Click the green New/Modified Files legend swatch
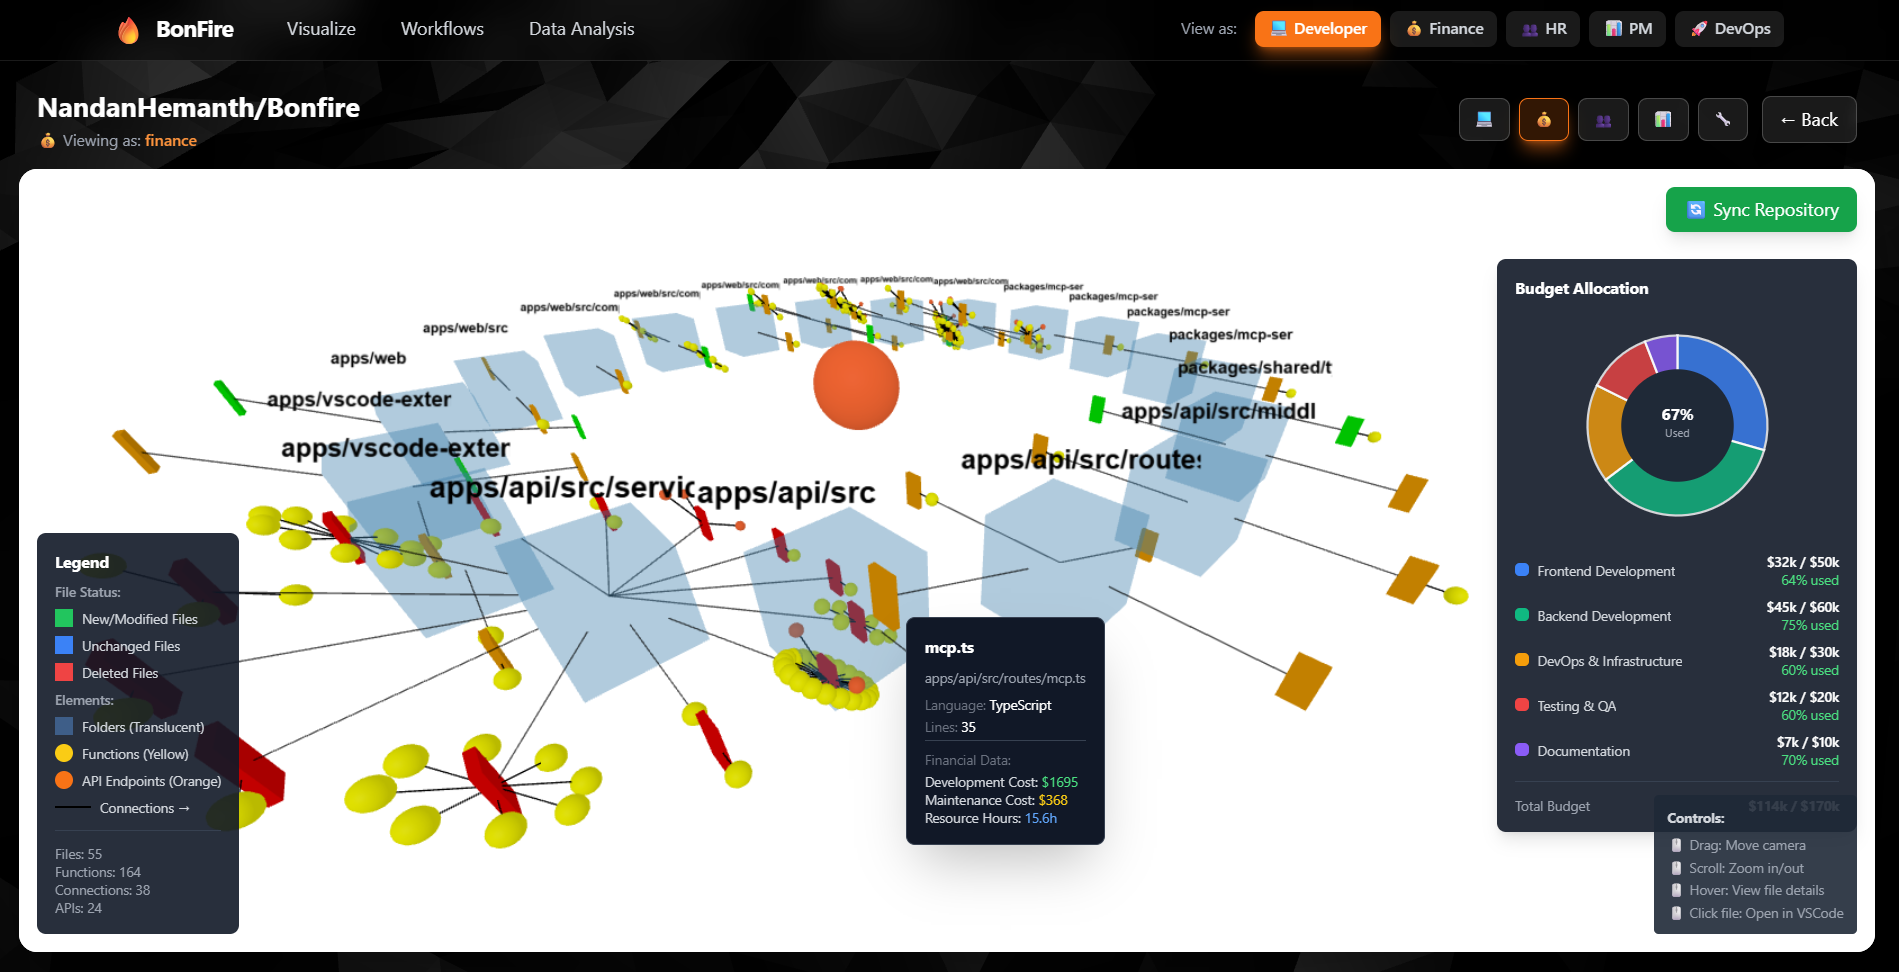 pos(64,619)
